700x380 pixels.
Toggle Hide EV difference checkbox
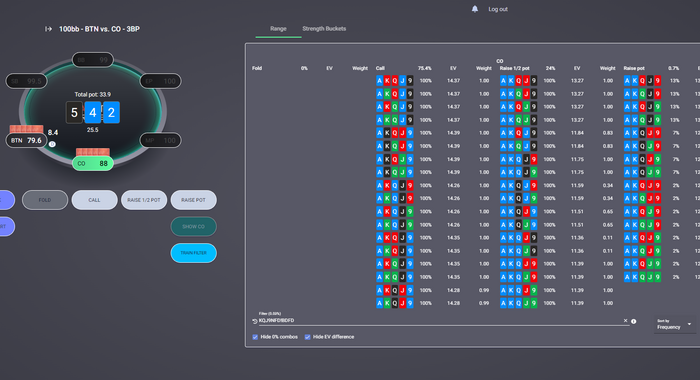(x=308, y=337)
